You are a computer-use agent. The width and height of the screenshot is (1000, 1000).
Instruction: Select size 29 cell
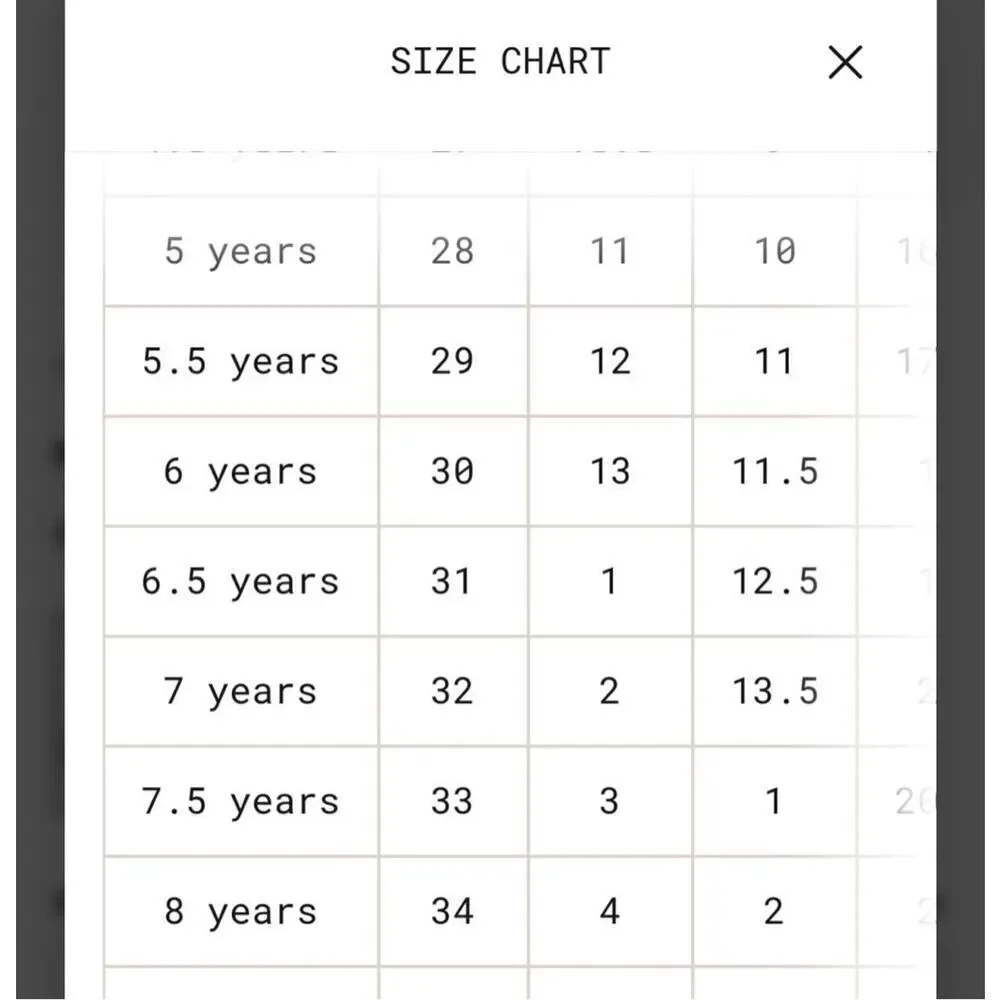pyautogui.click(x=452, y=362)
